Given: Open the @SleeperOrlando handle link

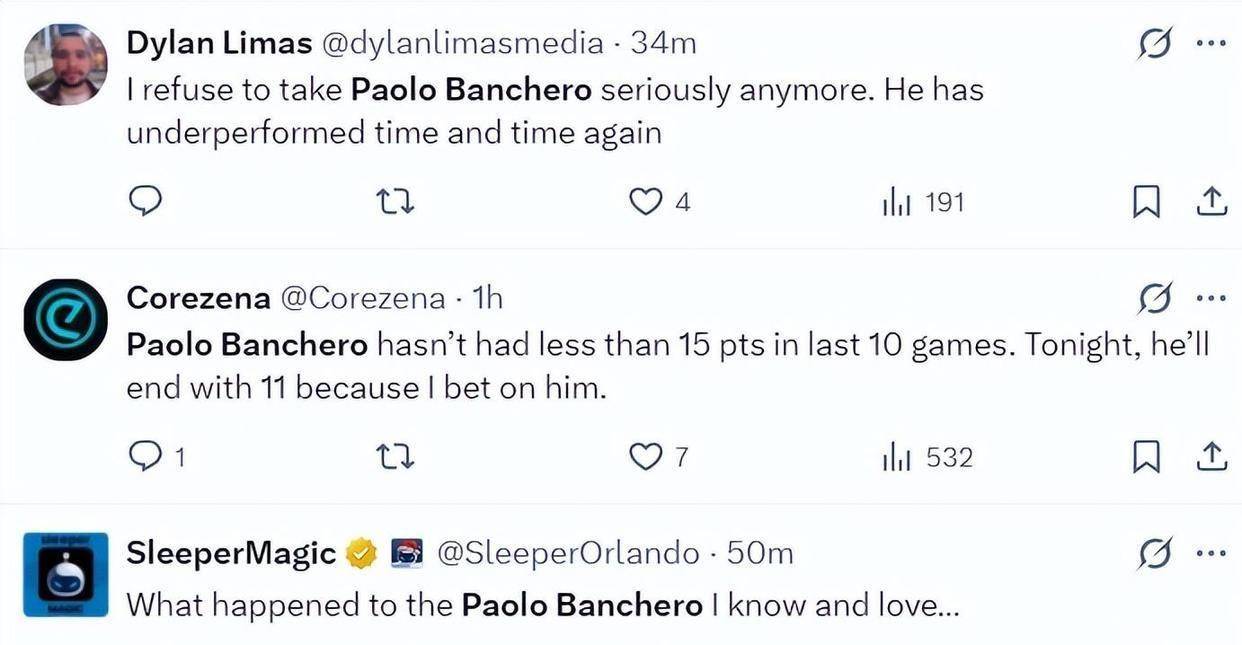Looking at the screenshot, I should tap(566, 553).
